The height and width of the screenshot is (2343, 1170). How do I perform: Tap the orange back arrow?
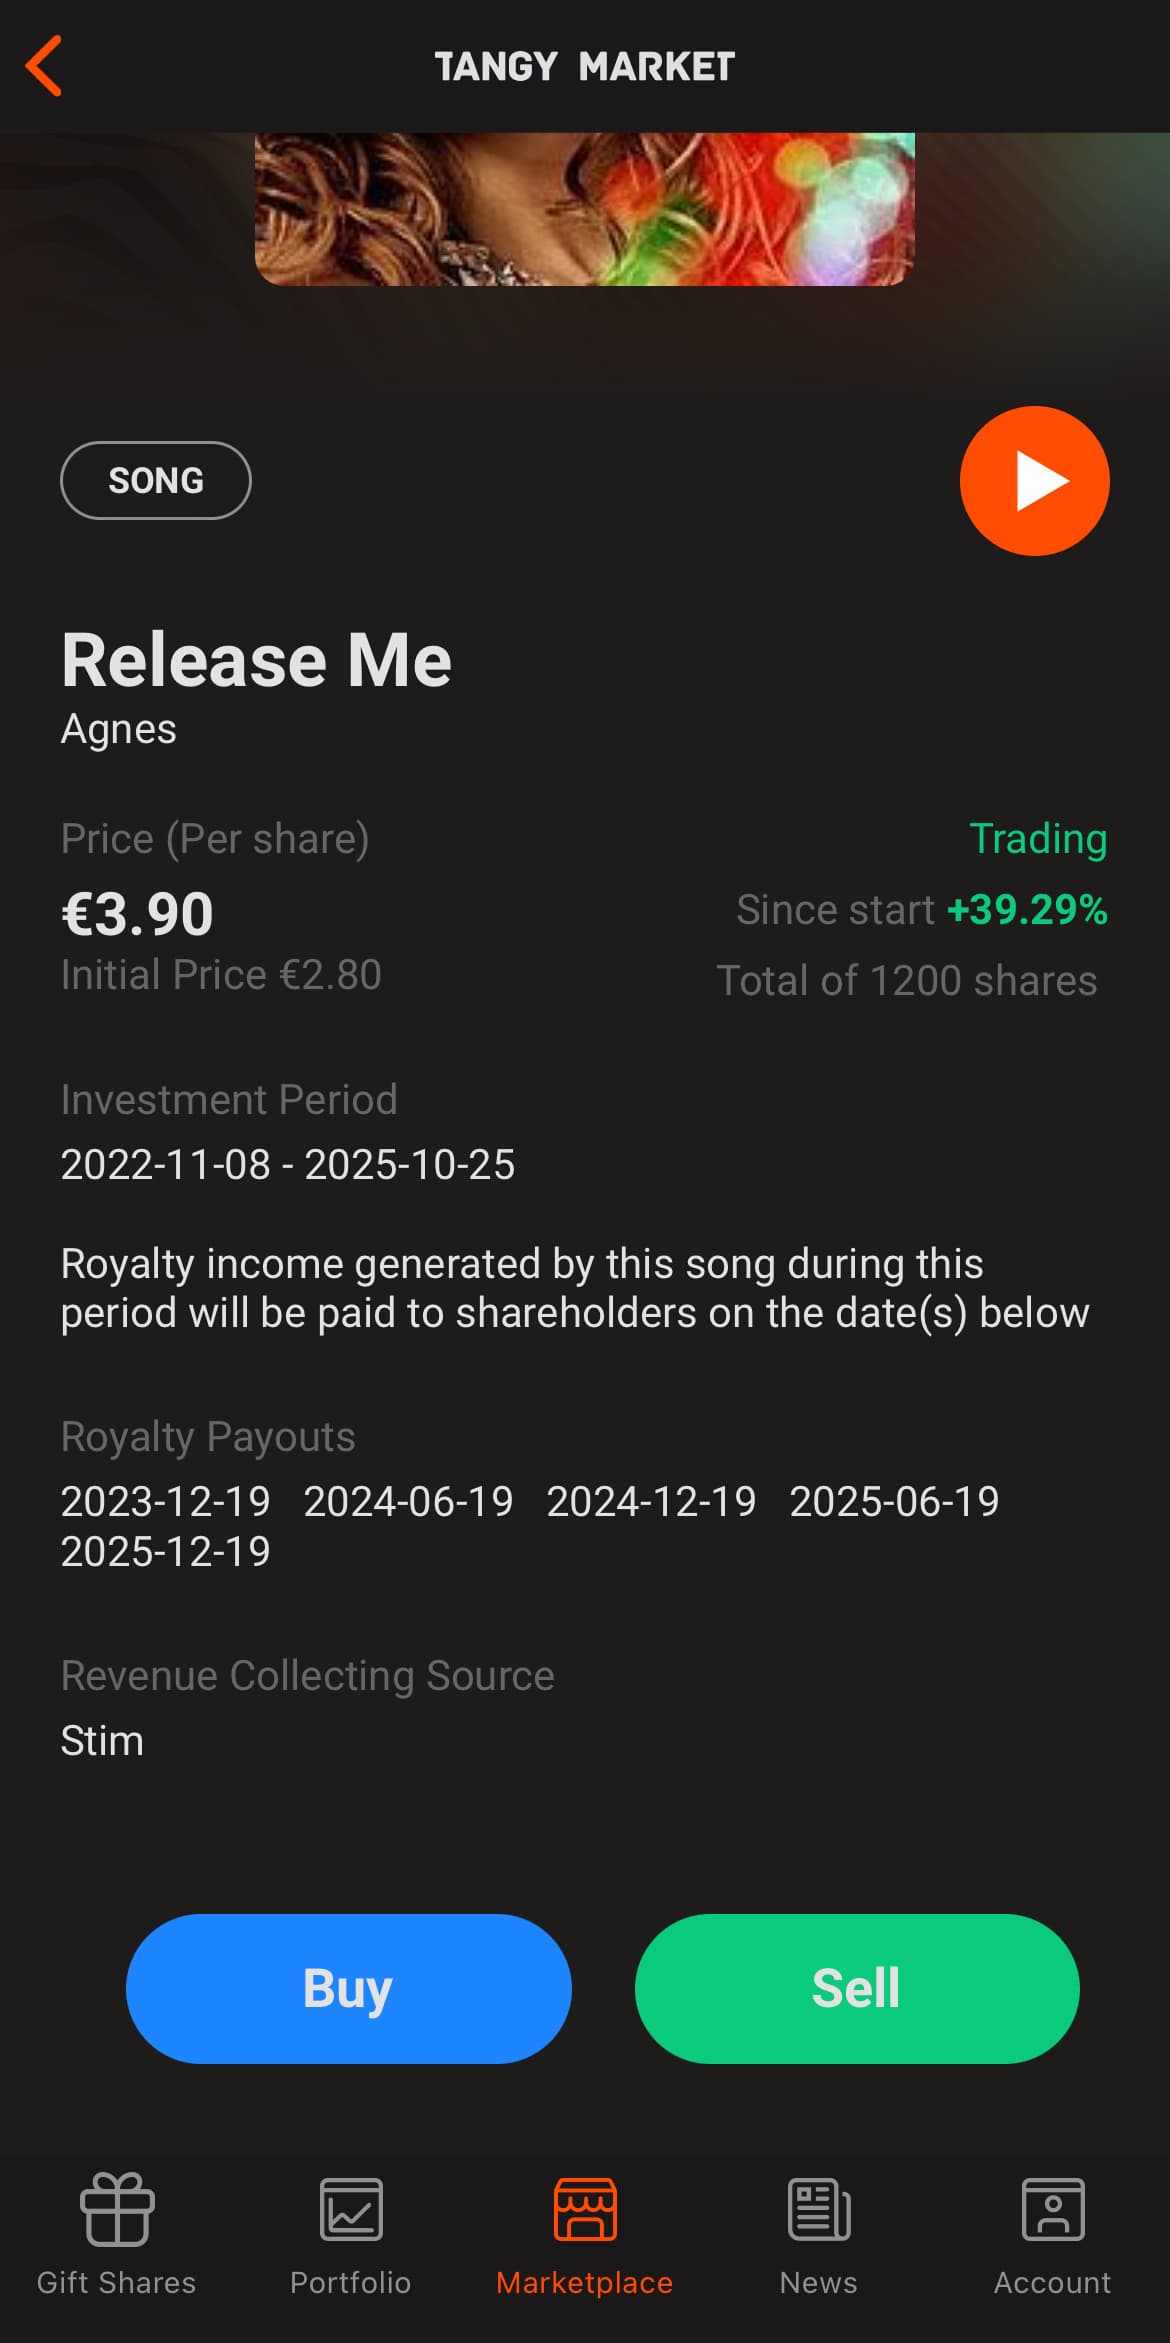(x=45, y=66)
